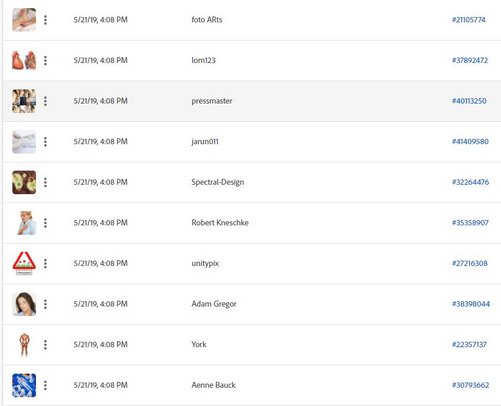Select the muscle anatomy figure thumbnail
Image resolution: width=501 pixels, height=406 pixels.
click(x=24, y=345)
